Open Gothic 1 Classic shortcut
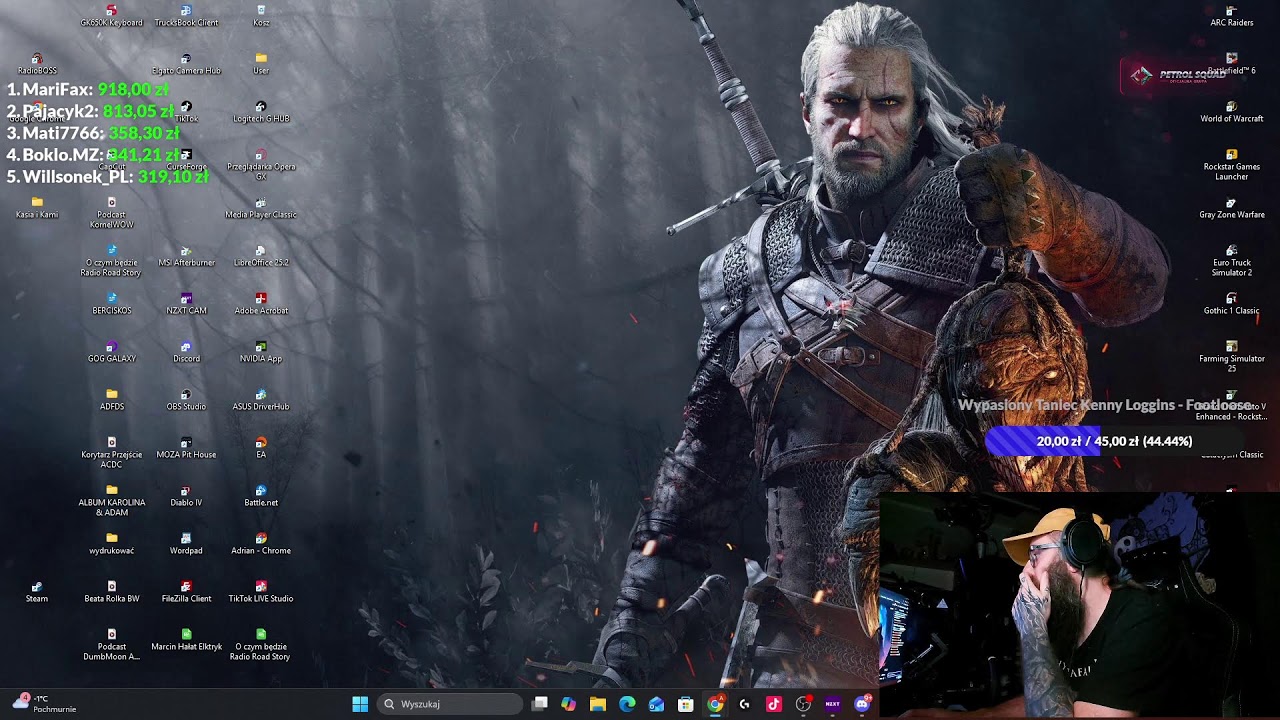 click(1232, 304)
